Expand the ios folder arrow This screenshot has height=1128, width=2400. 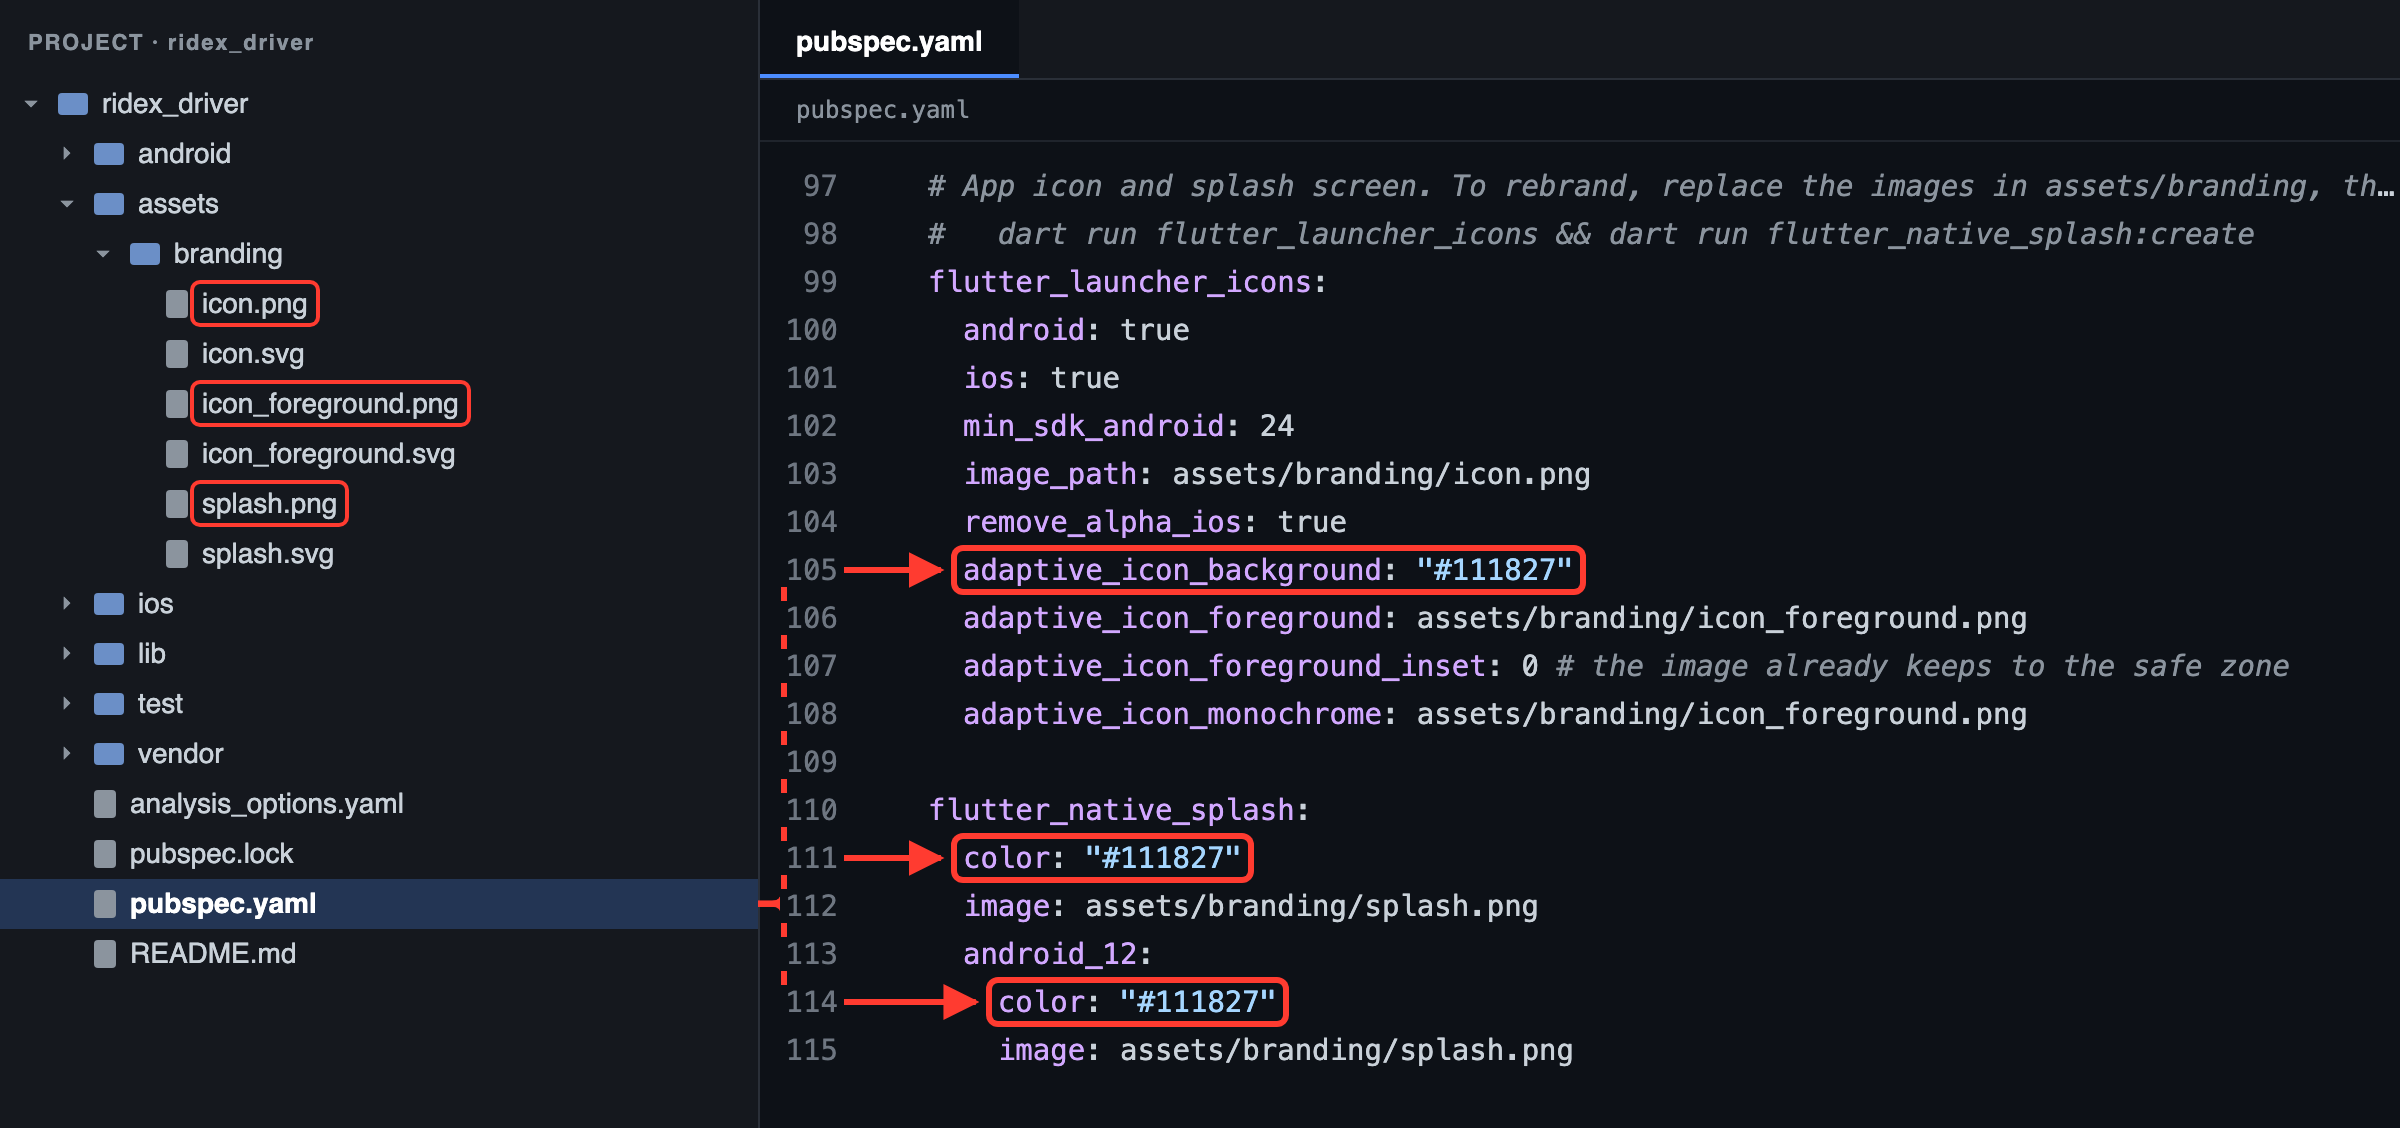(x=67, y=604)
